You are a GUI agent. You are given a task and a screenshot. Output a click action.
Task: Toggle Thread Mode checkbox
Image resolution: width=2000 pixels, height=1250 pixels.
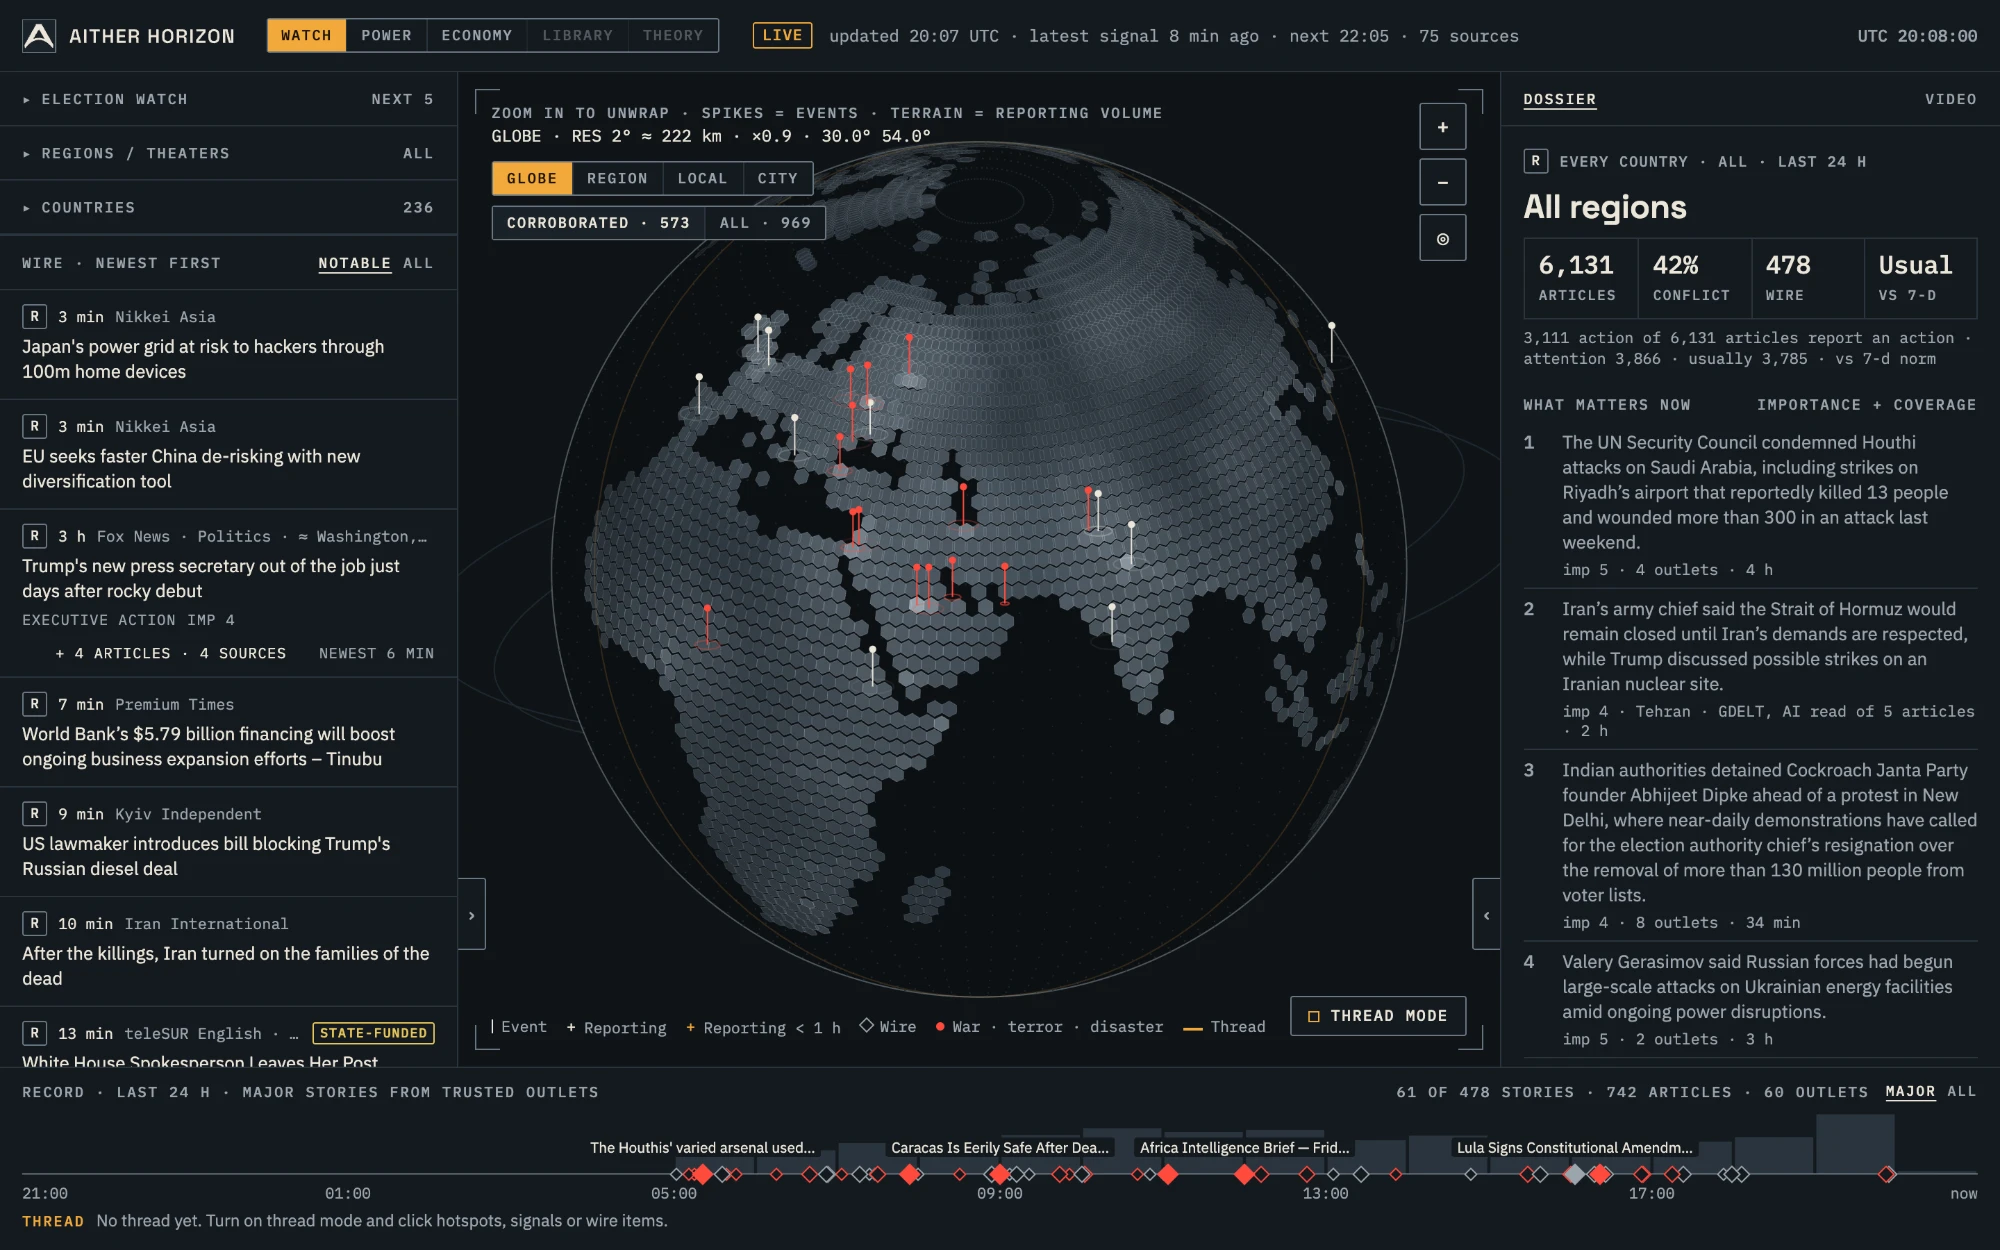[x=1378, y=1016]
